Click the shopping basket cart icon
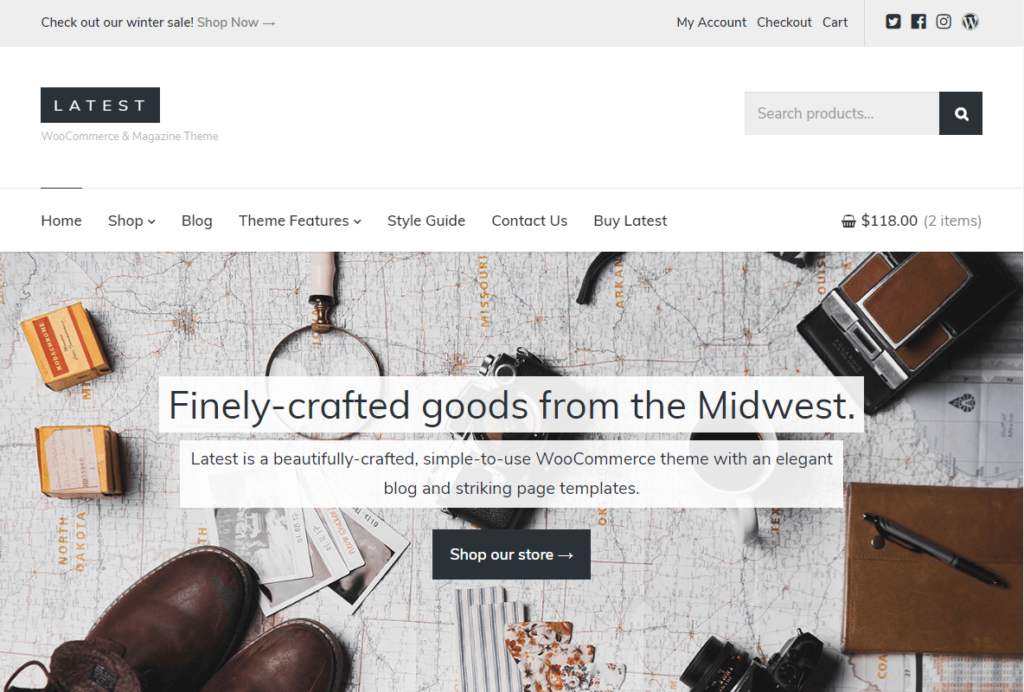This screenshot has width=1024, height=692. click(x=848, y=221)
